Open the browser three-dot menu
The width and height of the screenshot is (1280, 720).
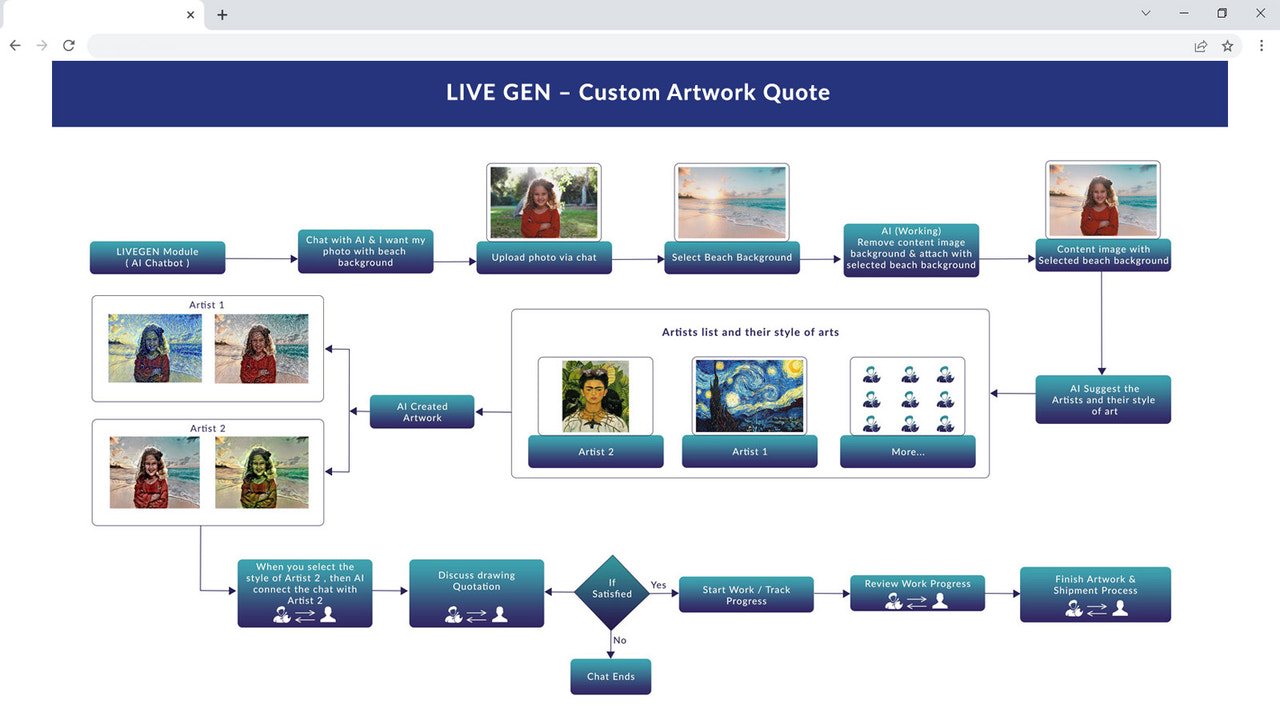click(1263, 45)
